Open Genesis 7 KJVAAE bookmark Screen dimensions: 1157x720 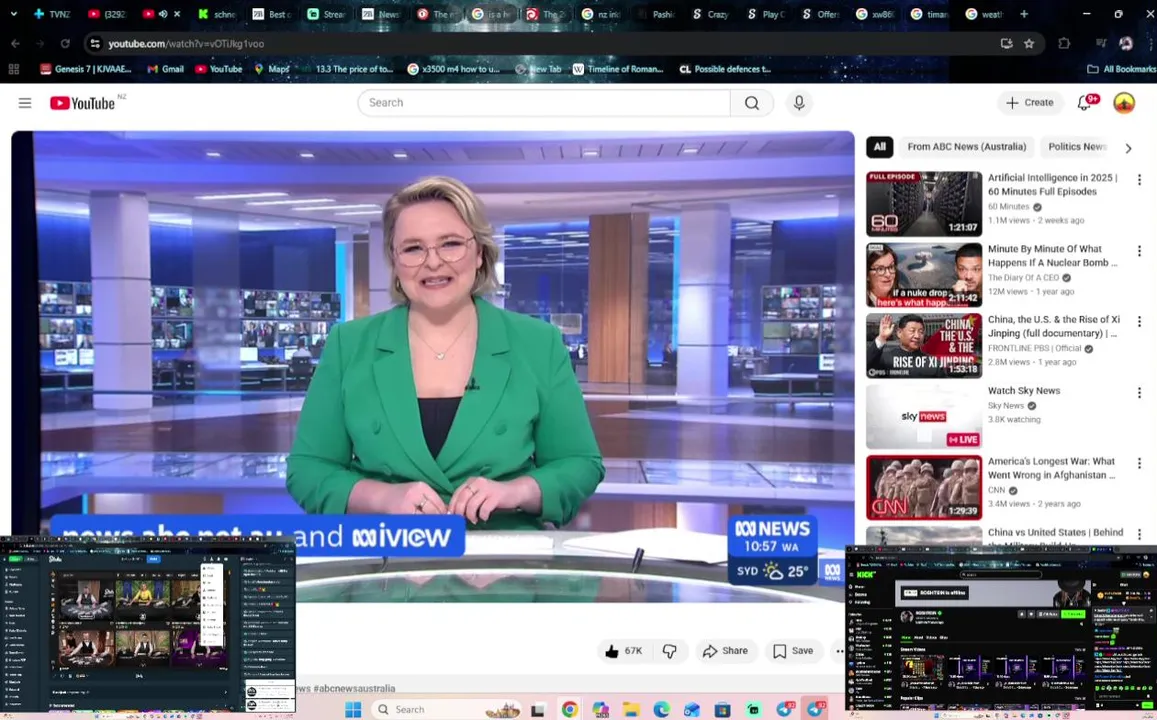[86, 69]
